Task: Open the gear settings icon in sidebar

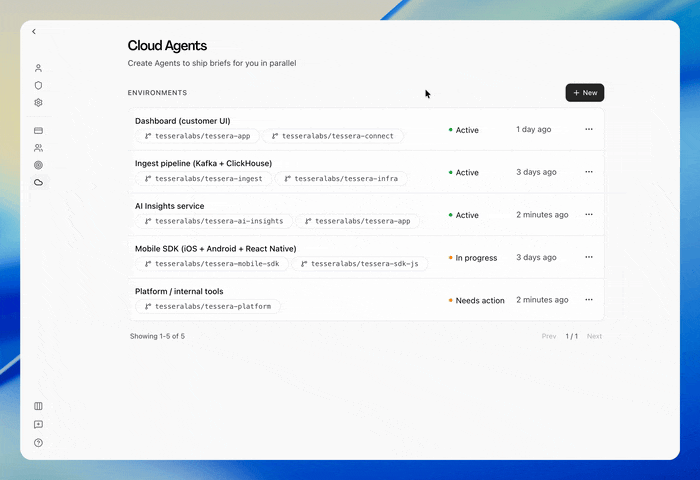Action: [x=38, y=103]
